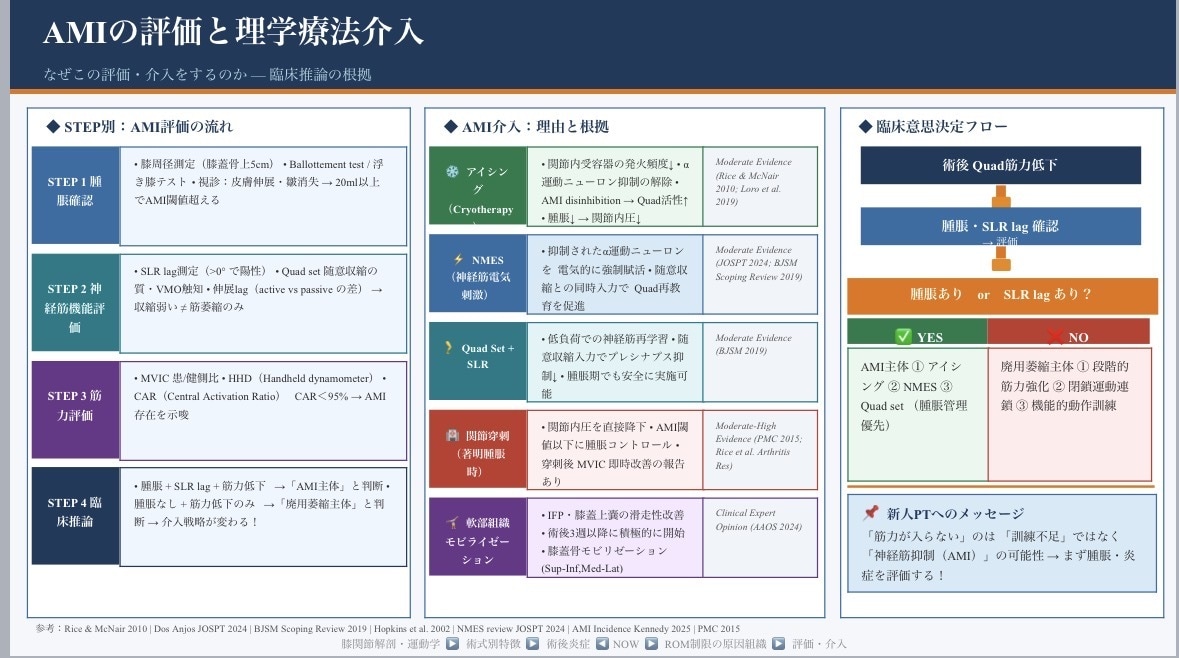Click the 参考 Rice & McNair 2010 reference line

pyautogui.click(x=387, y=629)
